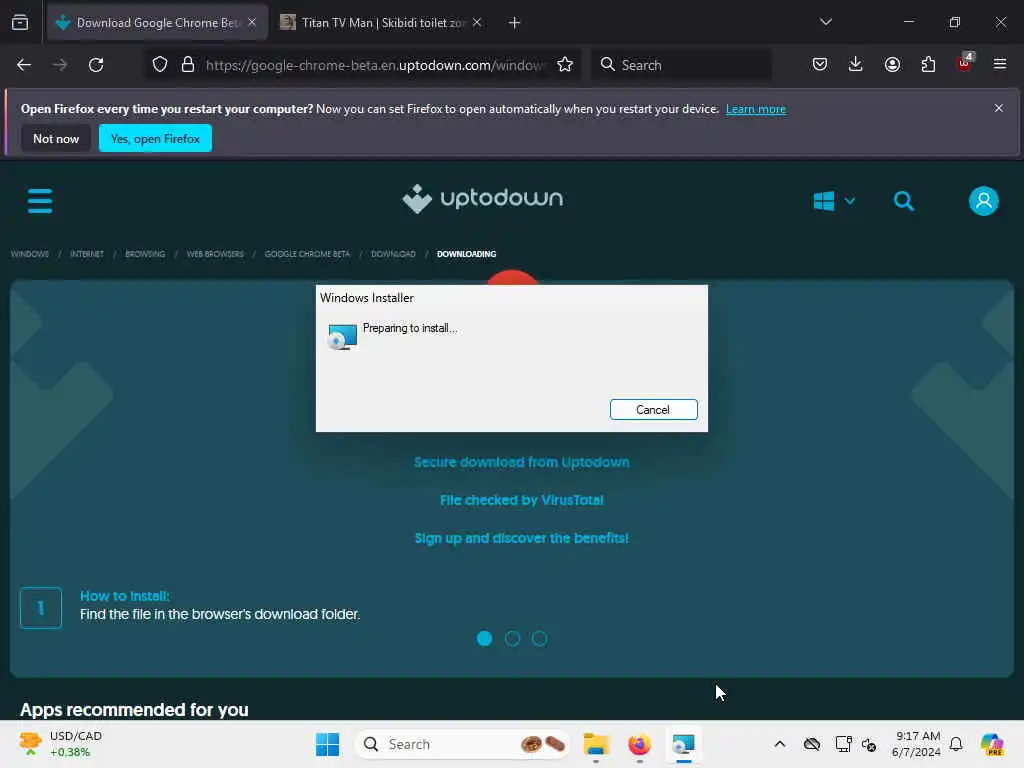This screenshot has height=768, width=1024.
Task: Click the taskbar Search box
Action: pos(461,744)
